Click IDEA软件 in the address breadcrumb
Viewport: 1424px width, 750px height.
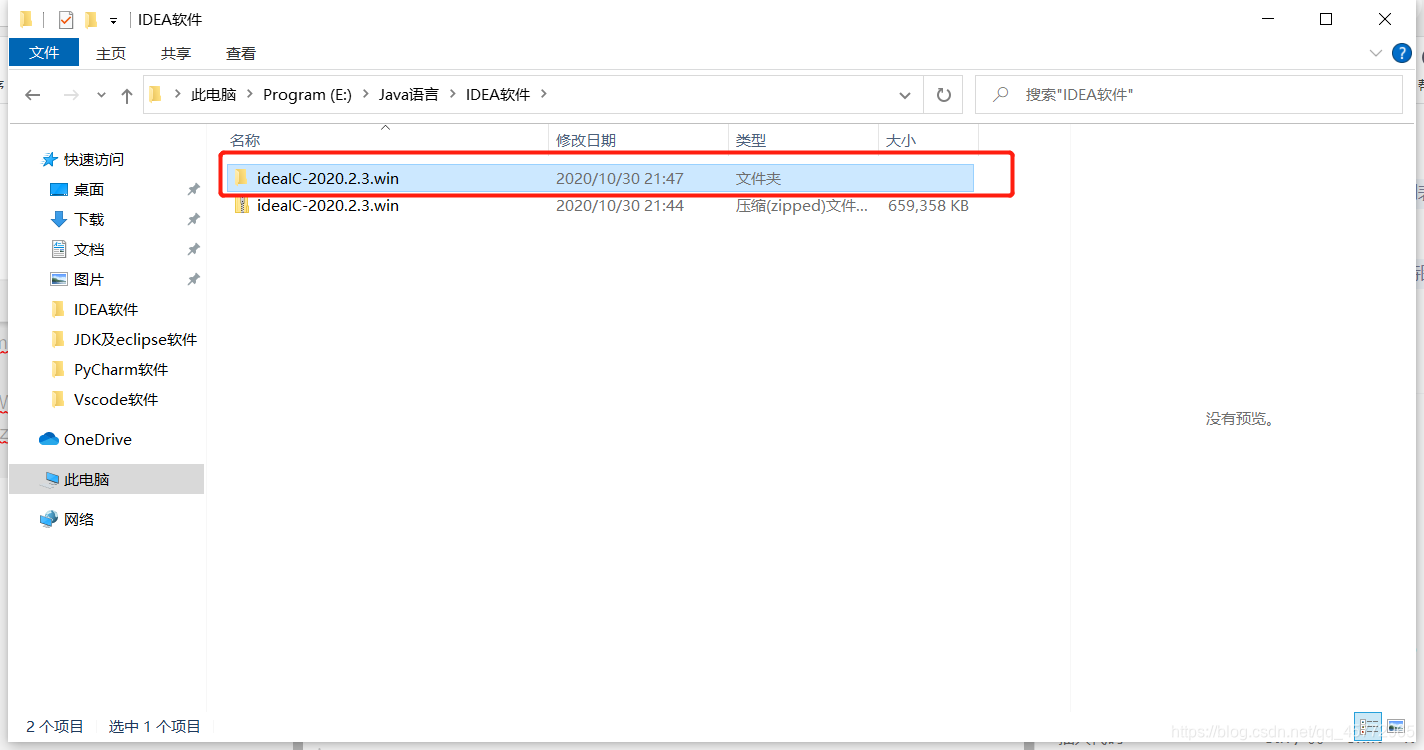tap(498, 94)
